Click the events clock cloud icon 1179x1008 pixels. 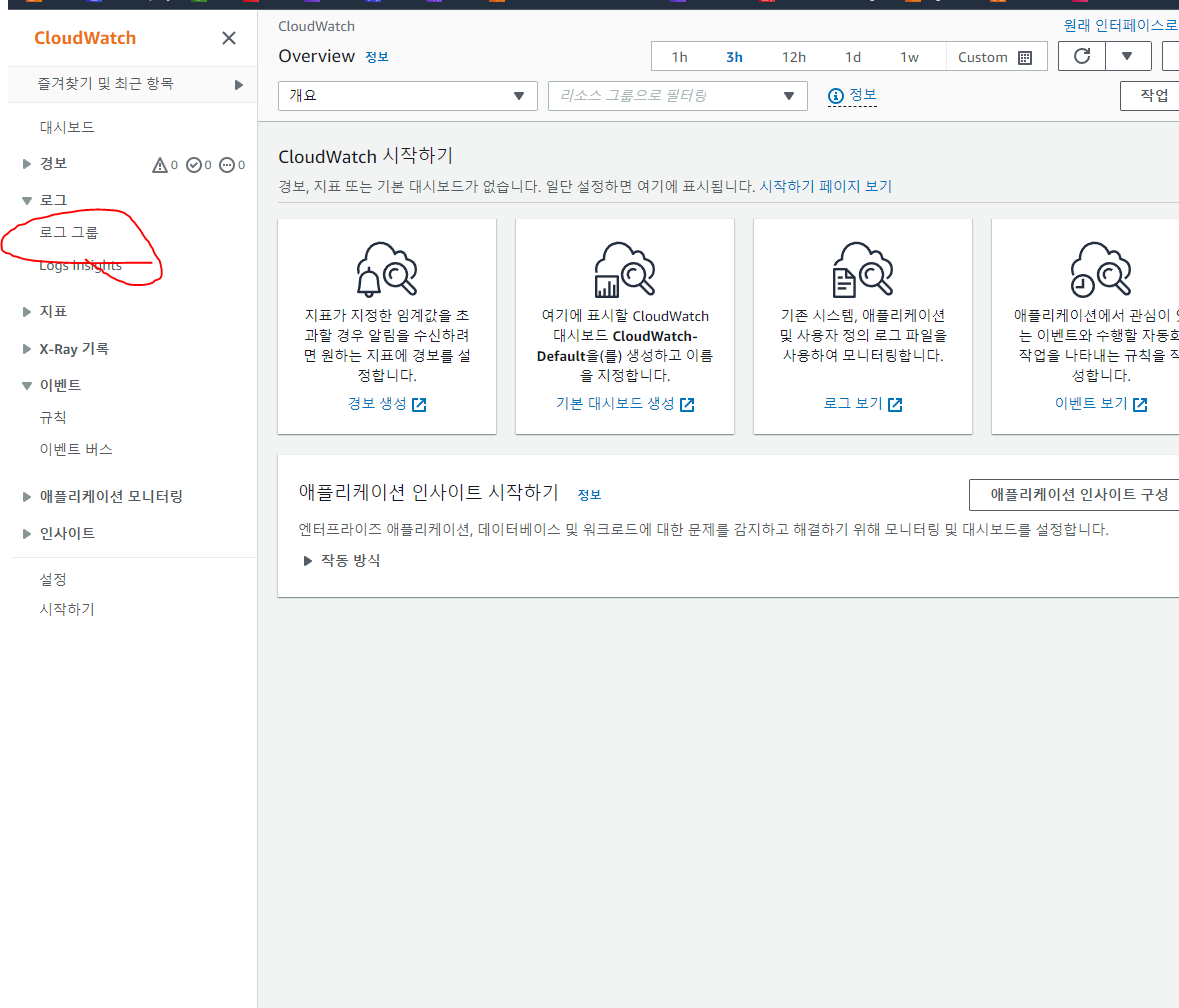point(1100,269)
